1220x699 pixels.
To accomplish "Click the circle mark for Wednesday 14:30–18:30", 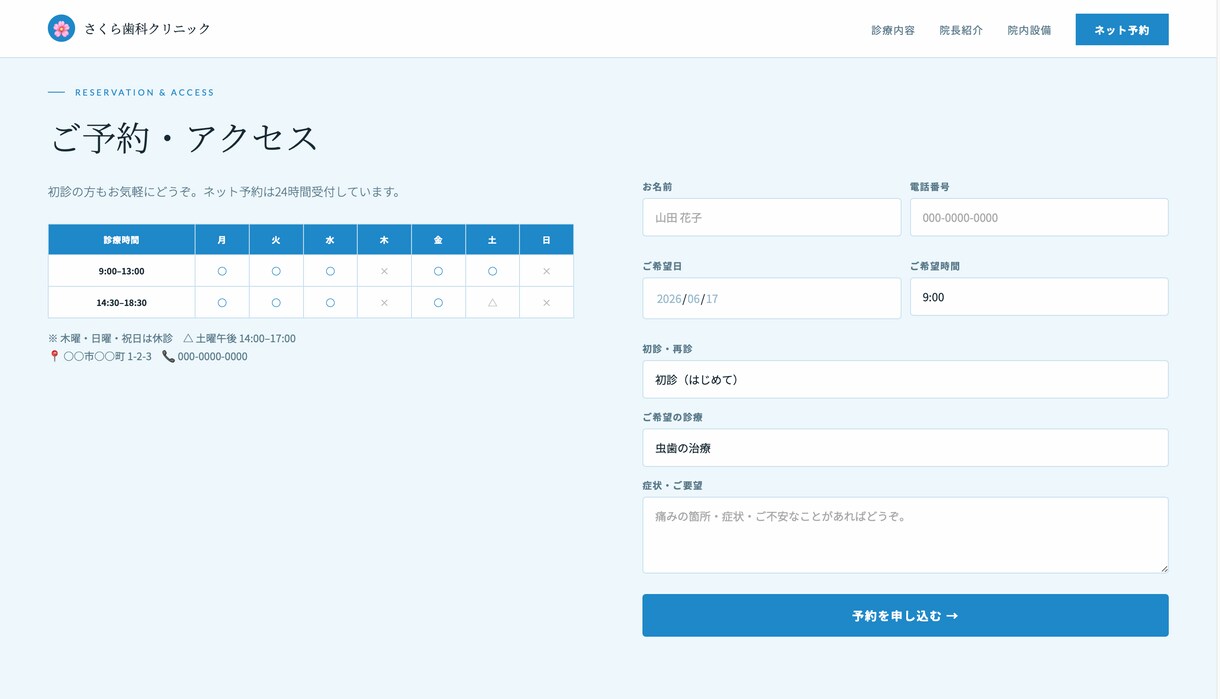I will pyautogui.click(x=330, y=302).
